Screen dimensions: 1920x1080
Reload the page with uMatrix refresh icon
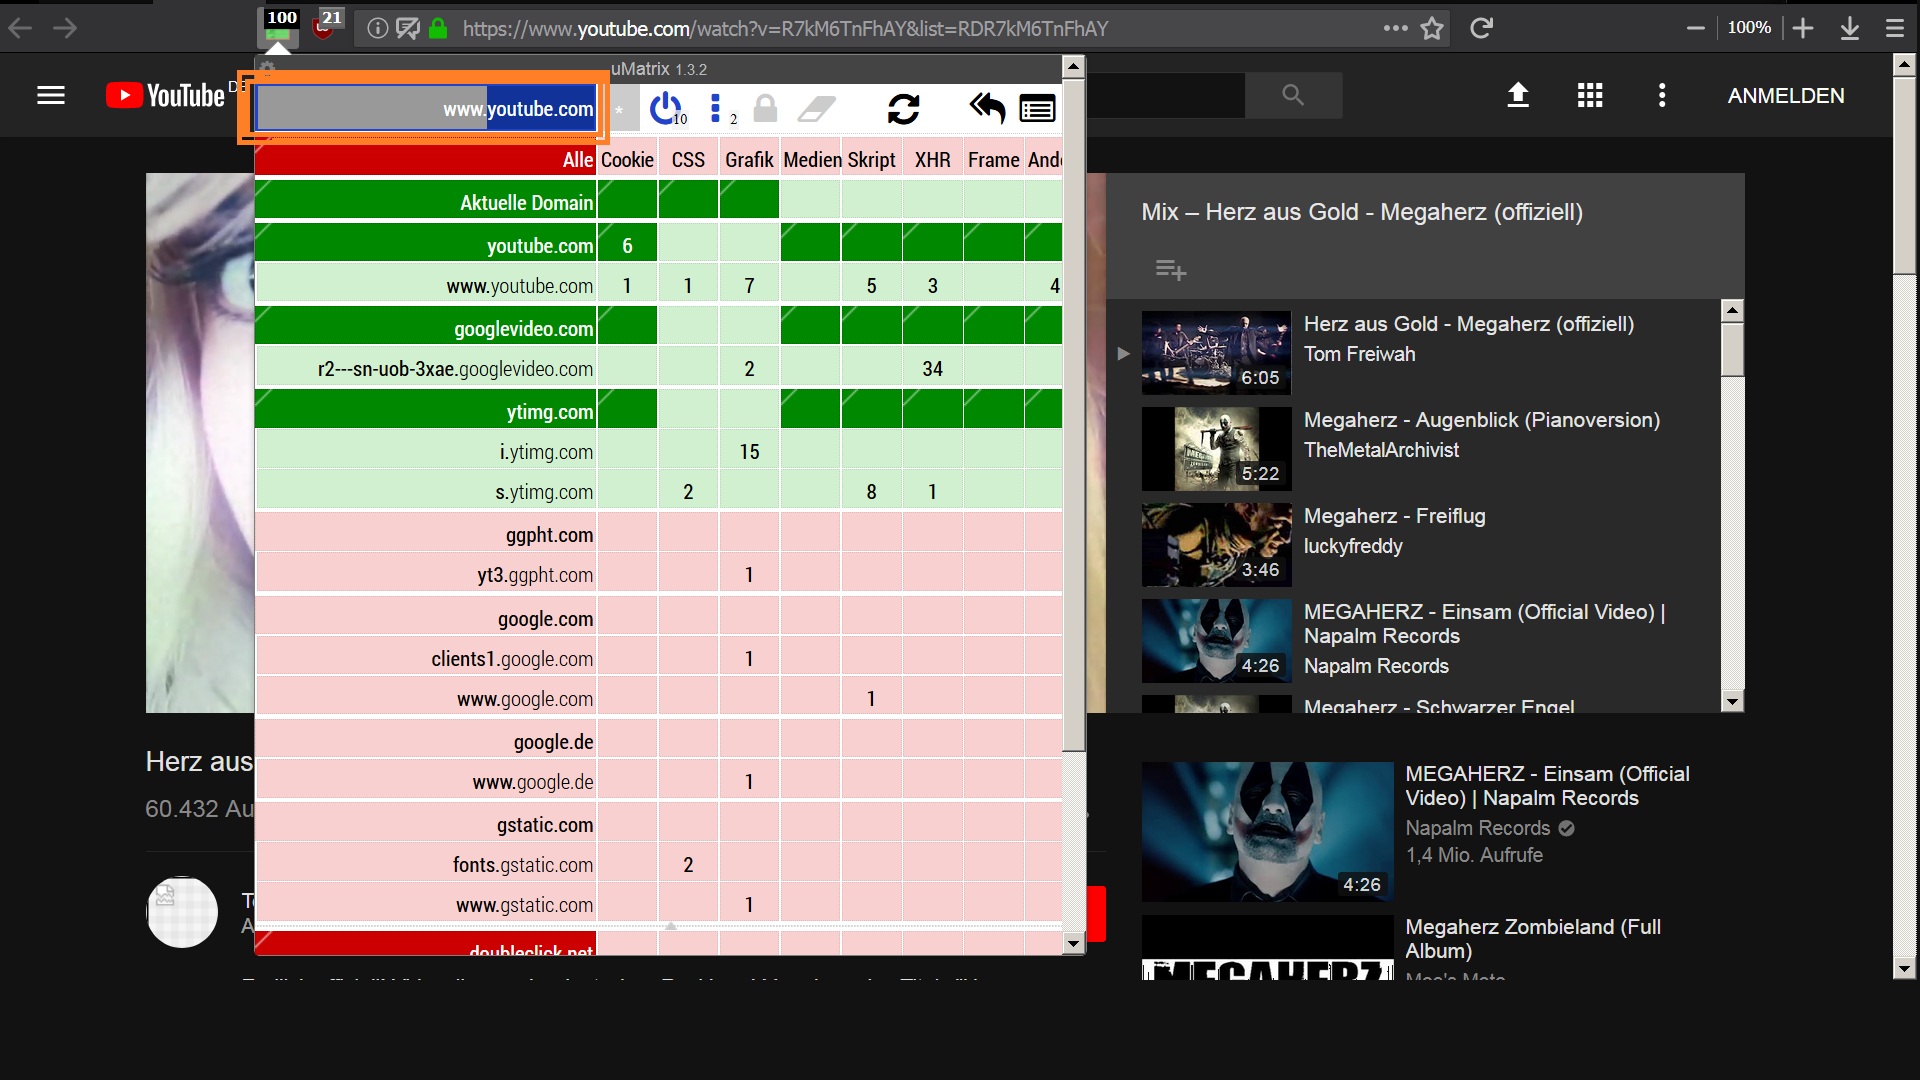pos(903,108)
